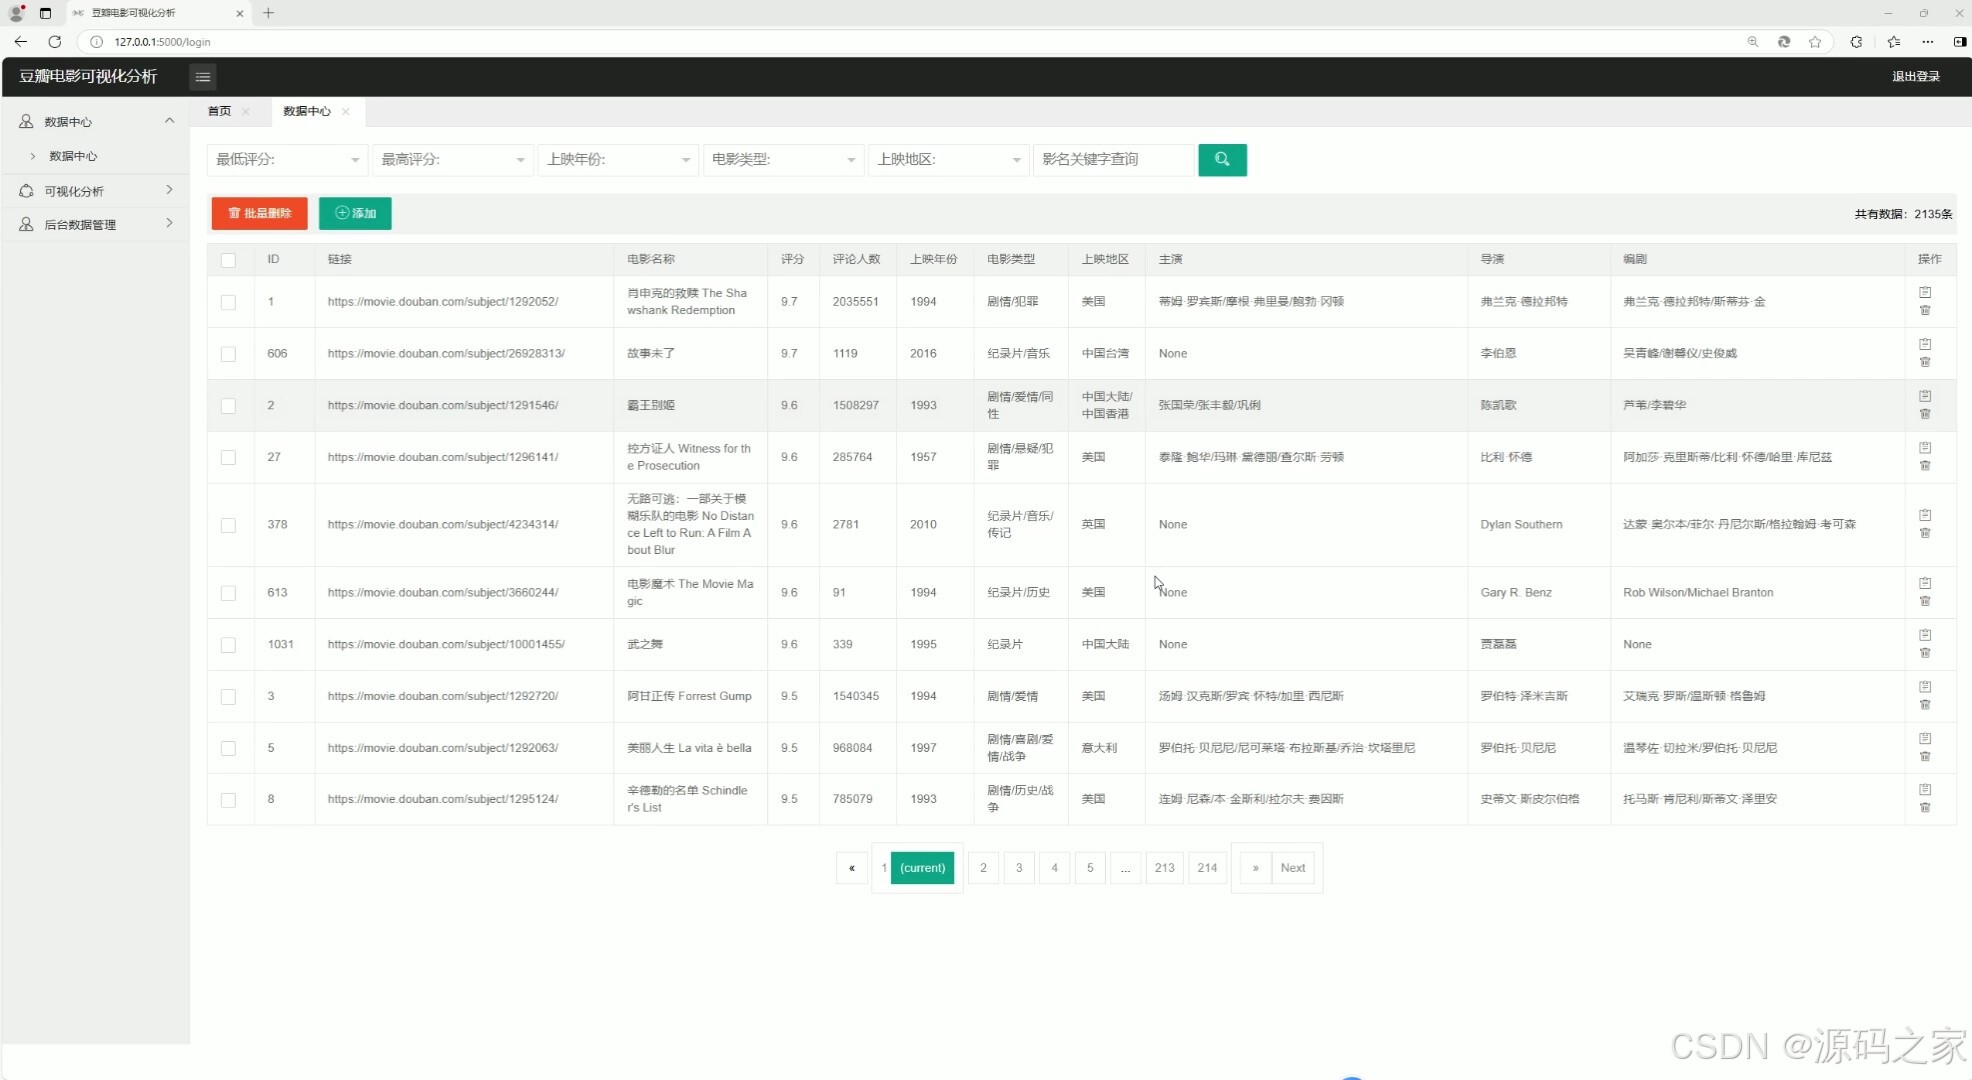The width and height of the screenshot is (1972, 1080).
Task: Open the 最低评分 dropdown
Action: [x=286, y=160]
